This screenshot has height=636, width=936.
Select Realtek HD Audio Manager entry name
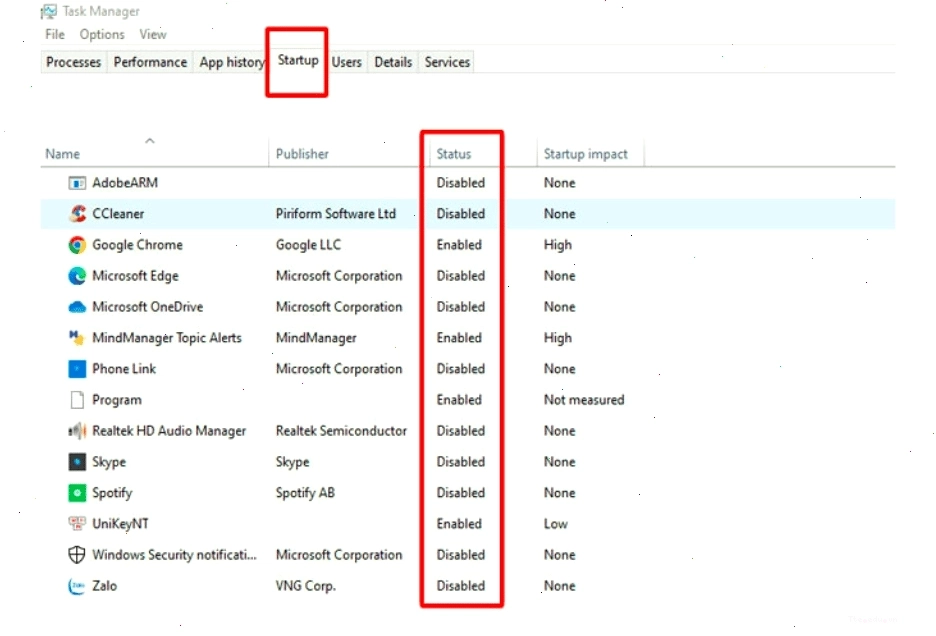coord(169,431)
